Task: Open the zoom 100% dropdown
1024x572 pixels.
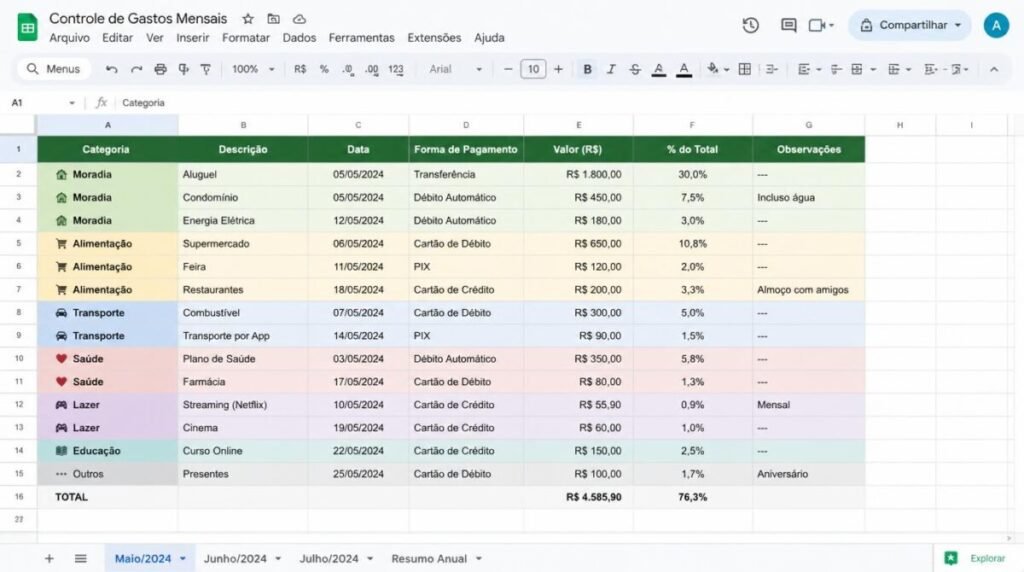Action: (253, 69)
